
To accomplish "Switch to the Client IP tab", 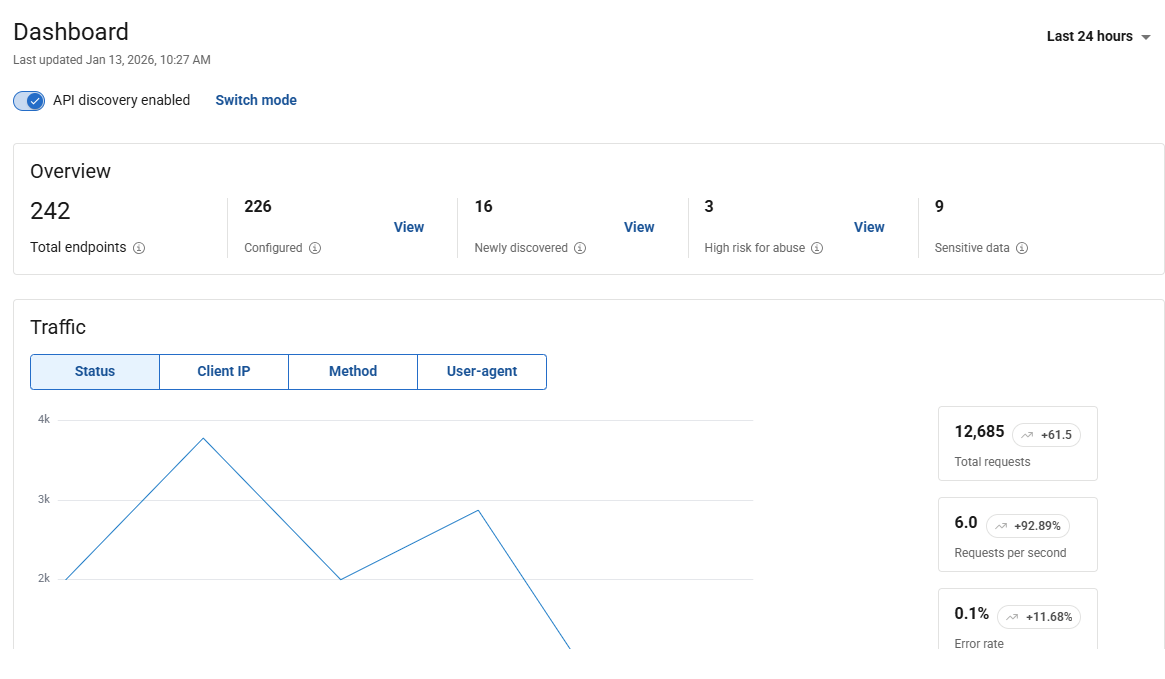I will 223,371.
